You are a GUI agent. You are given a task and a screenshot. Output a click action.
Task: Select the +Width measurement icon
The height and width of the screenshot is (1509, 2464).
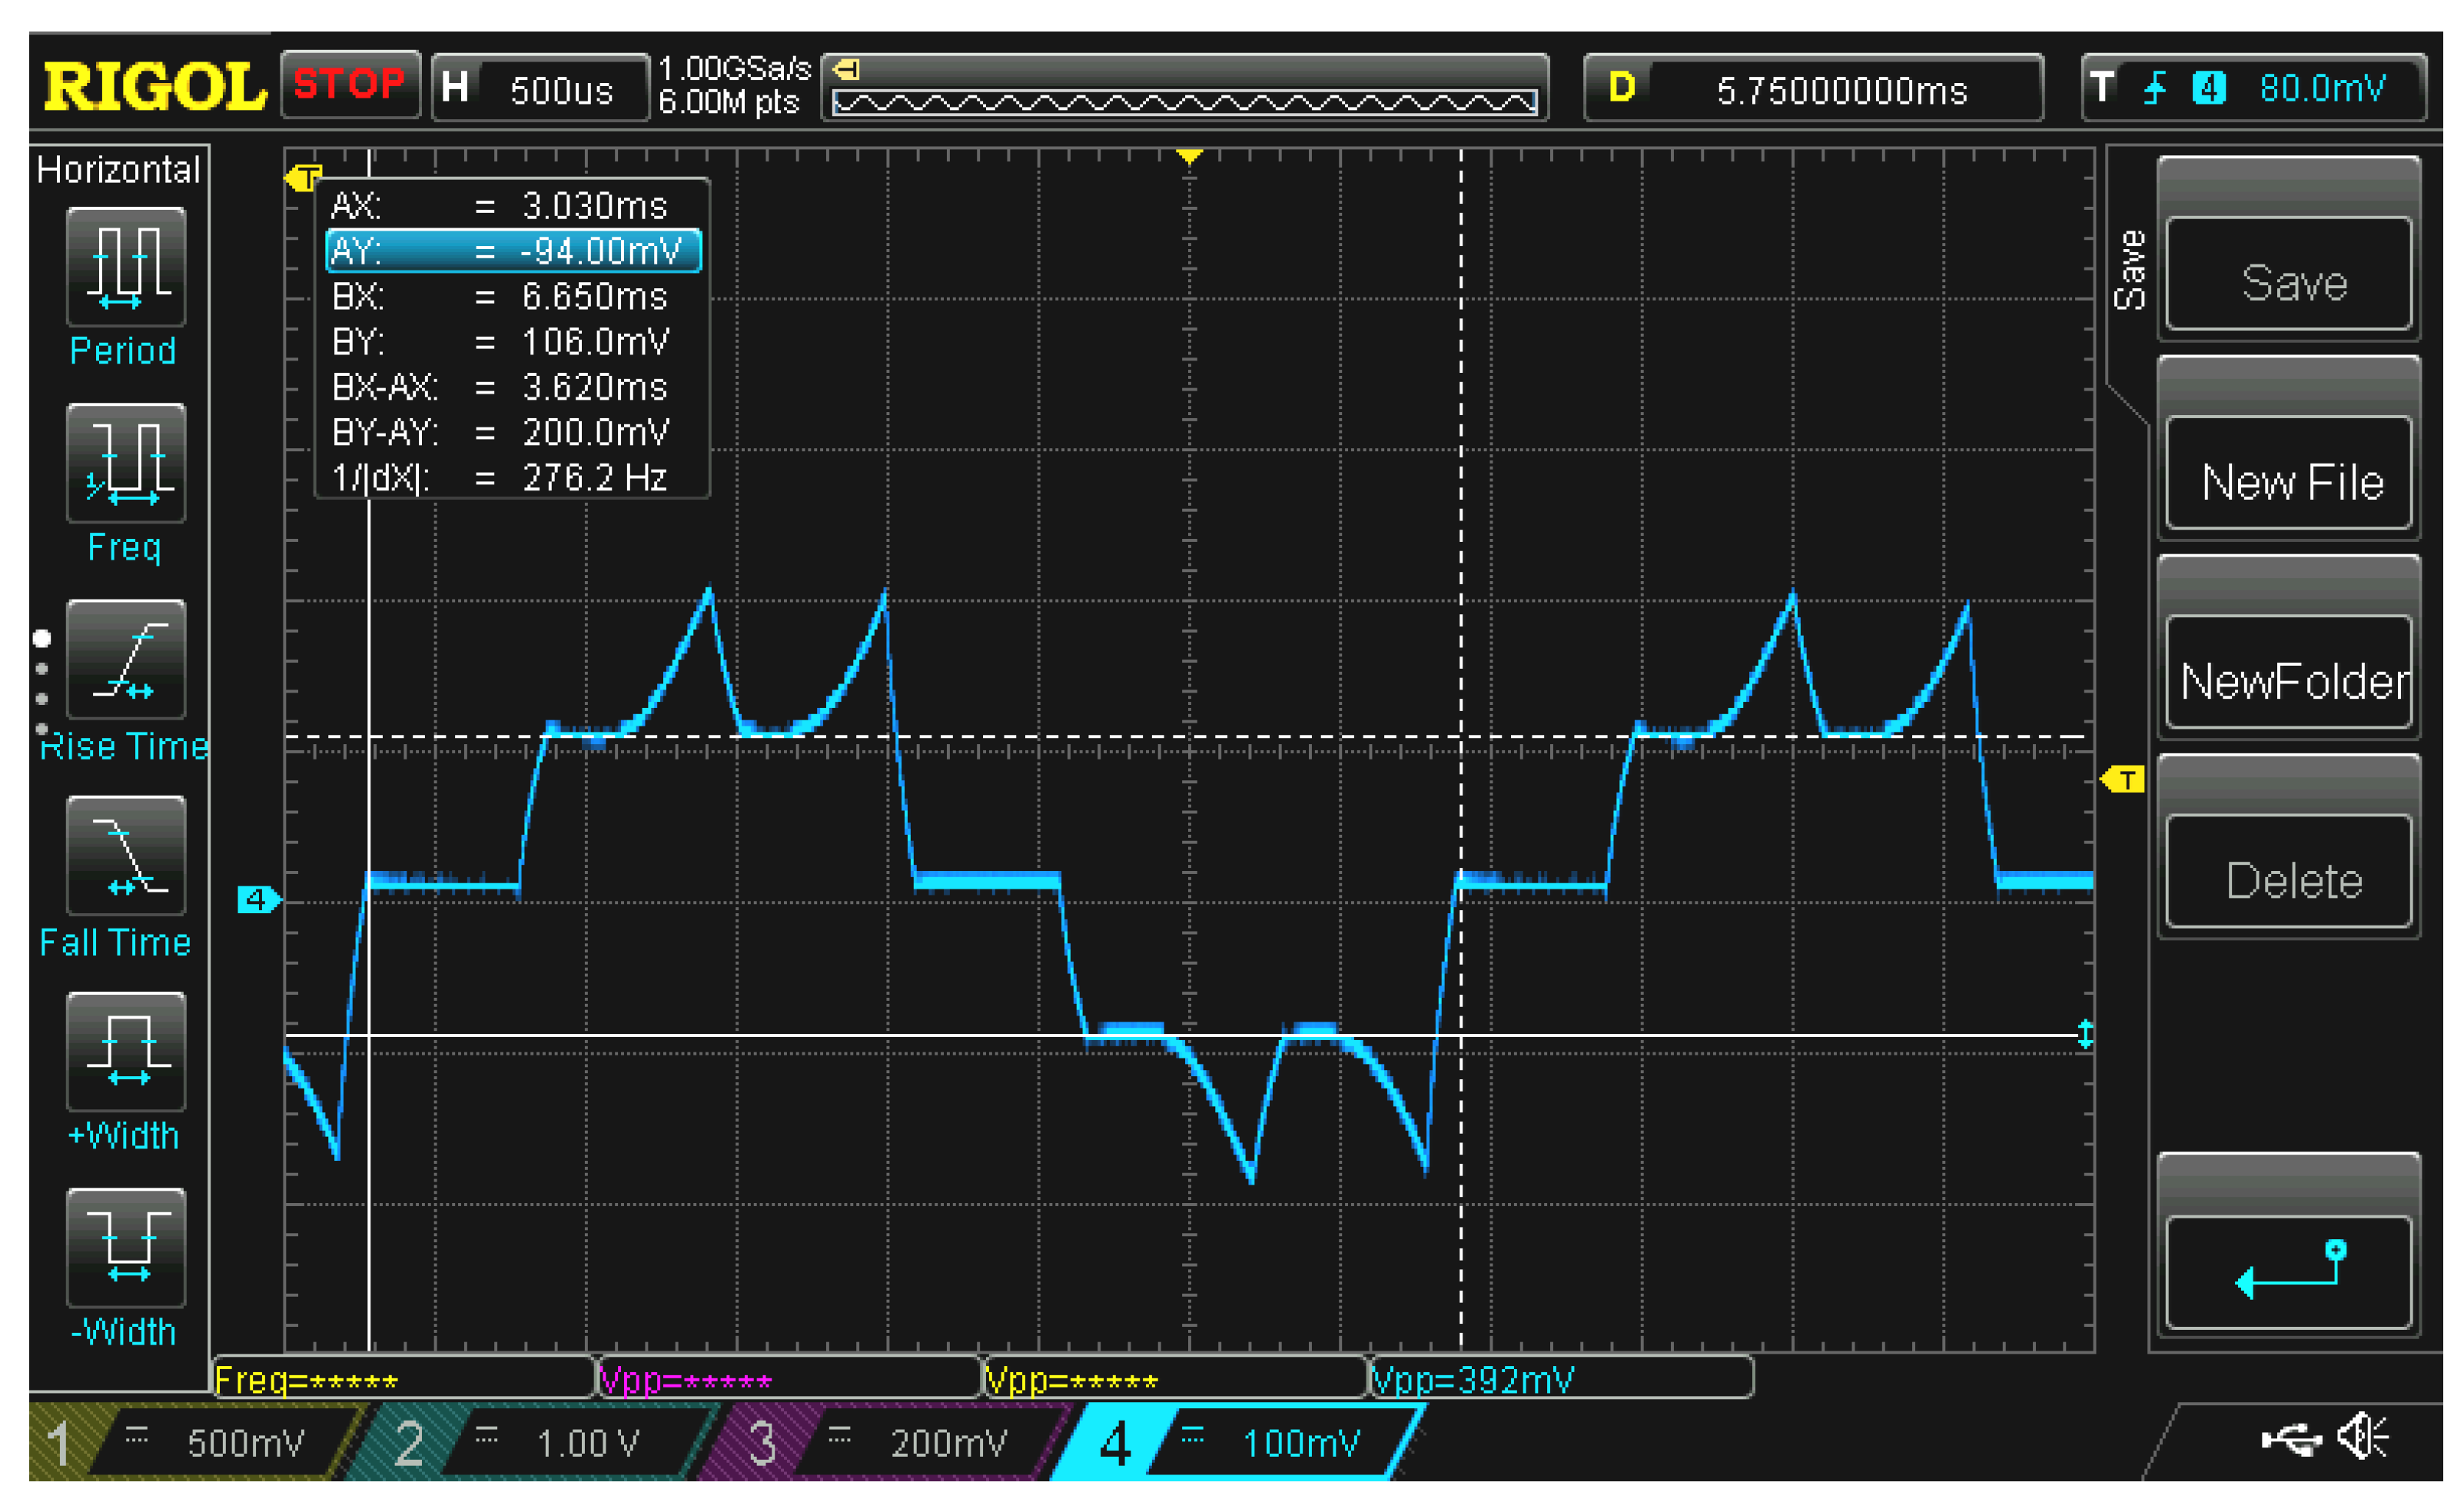coord(126,1051)
